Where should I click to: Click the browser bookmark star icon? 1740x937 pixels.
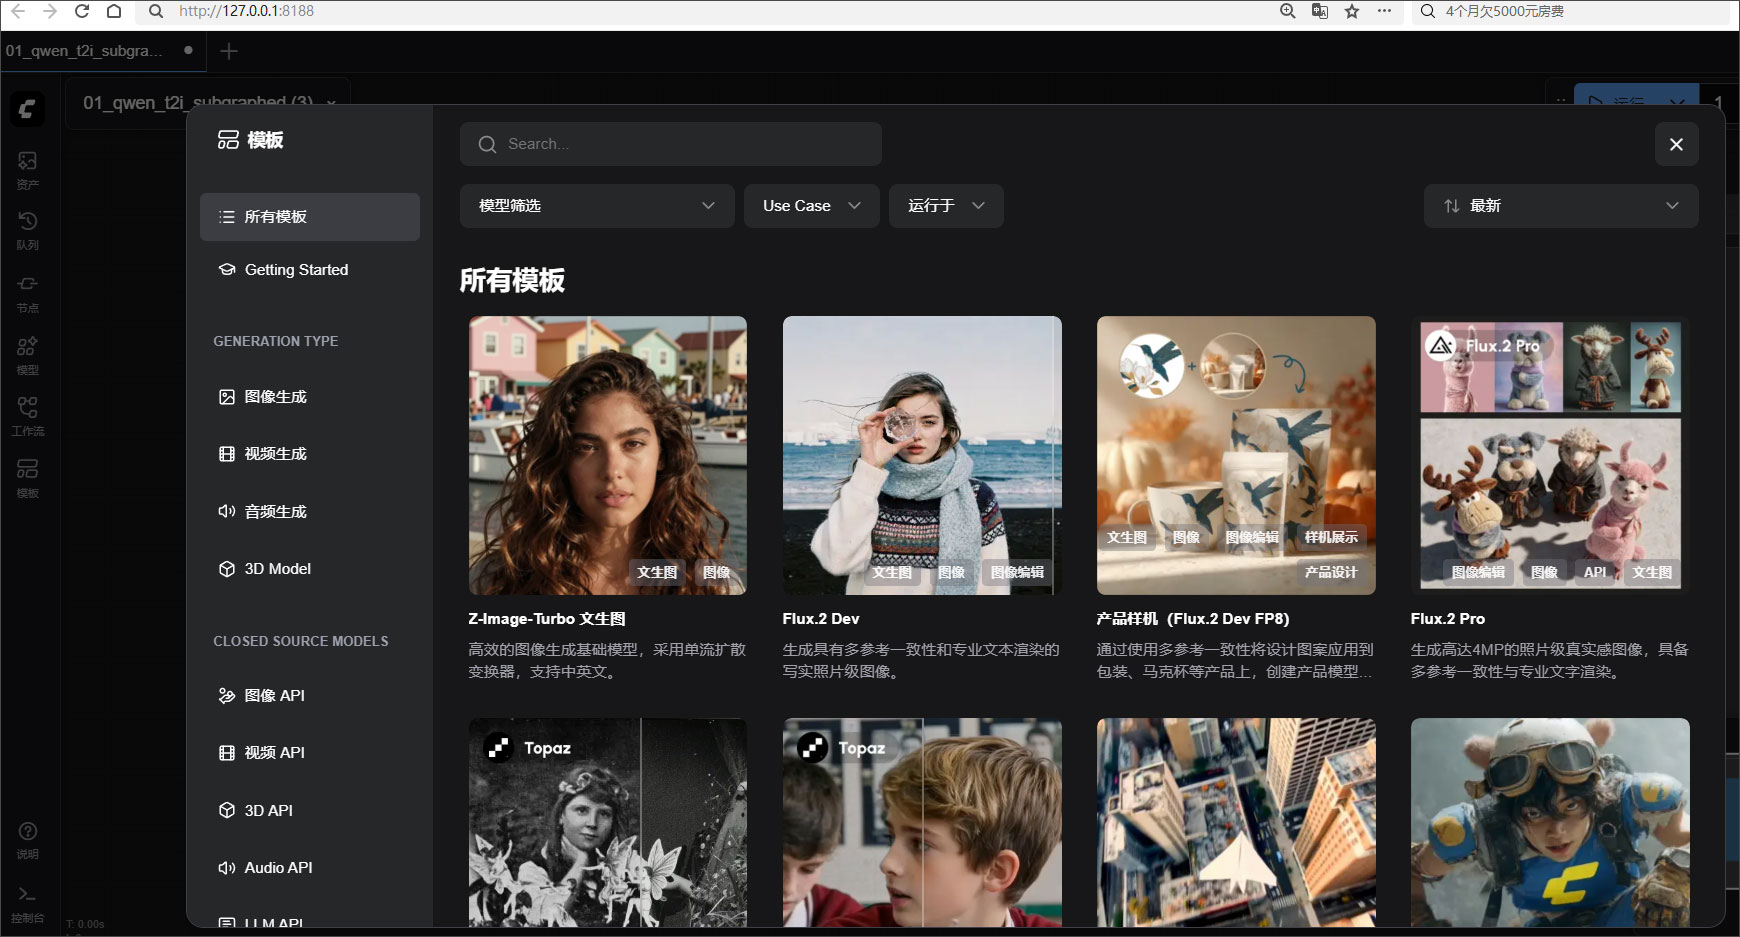click(1352, 11)
